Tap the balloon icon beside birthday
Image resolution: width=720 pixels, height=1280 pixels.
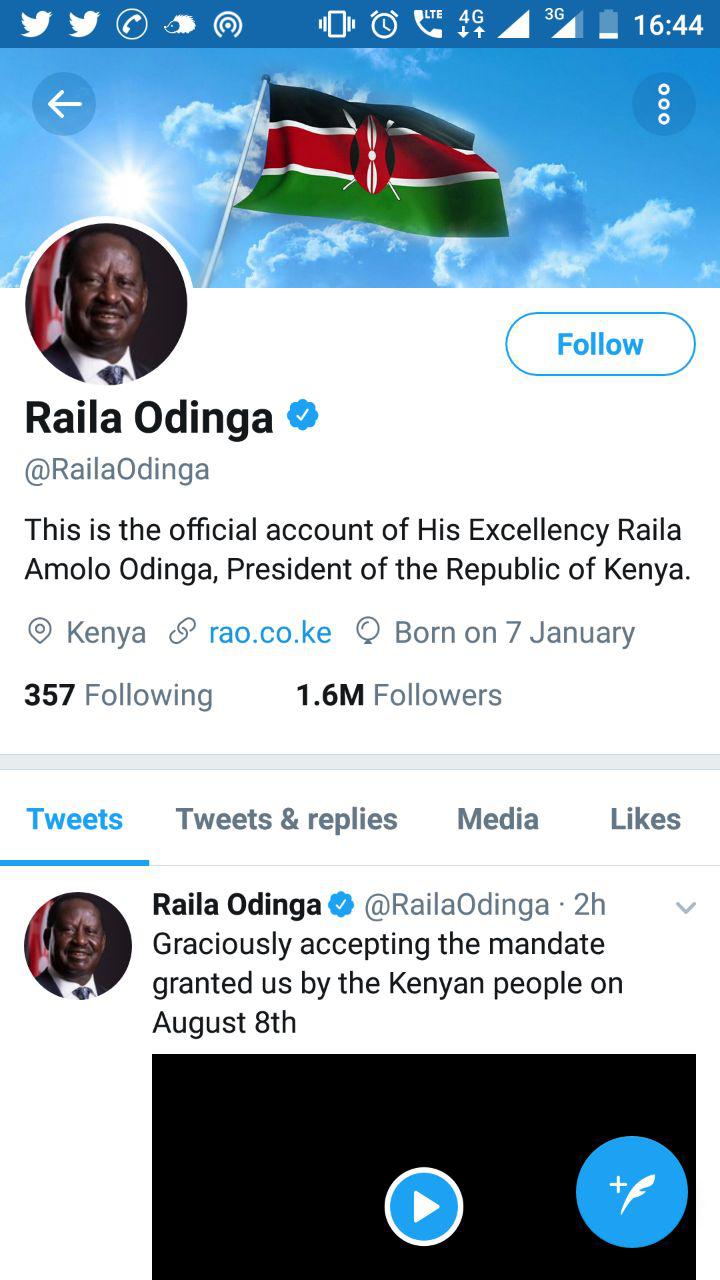tap(369, 632)
